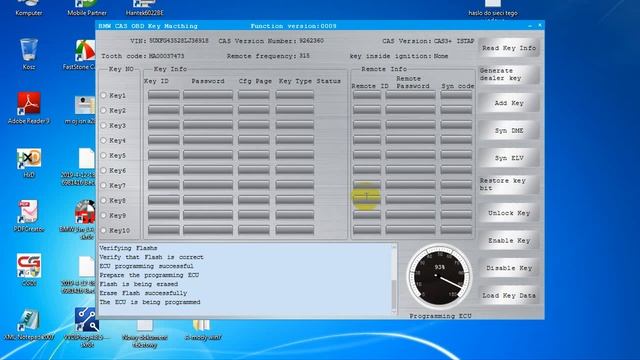640x360 pixels.
Task: Click the Key1 Key ID field
Action: [164, 95]
